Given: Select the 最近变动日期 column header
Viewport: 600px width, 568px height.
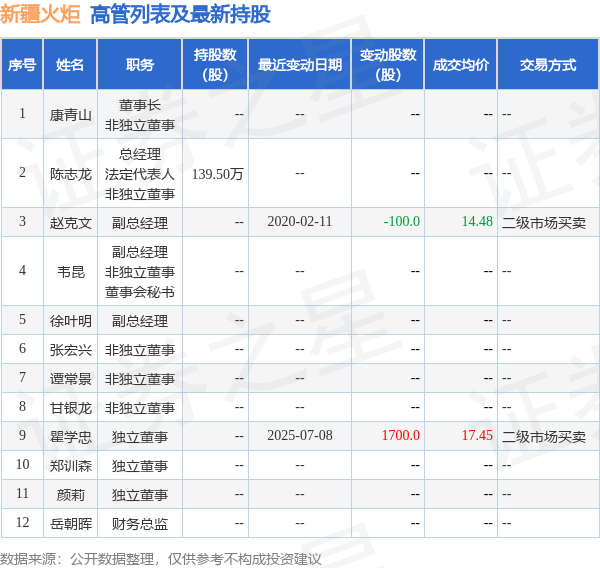Looking at the screenshot, I should click(x=300, y=65).
